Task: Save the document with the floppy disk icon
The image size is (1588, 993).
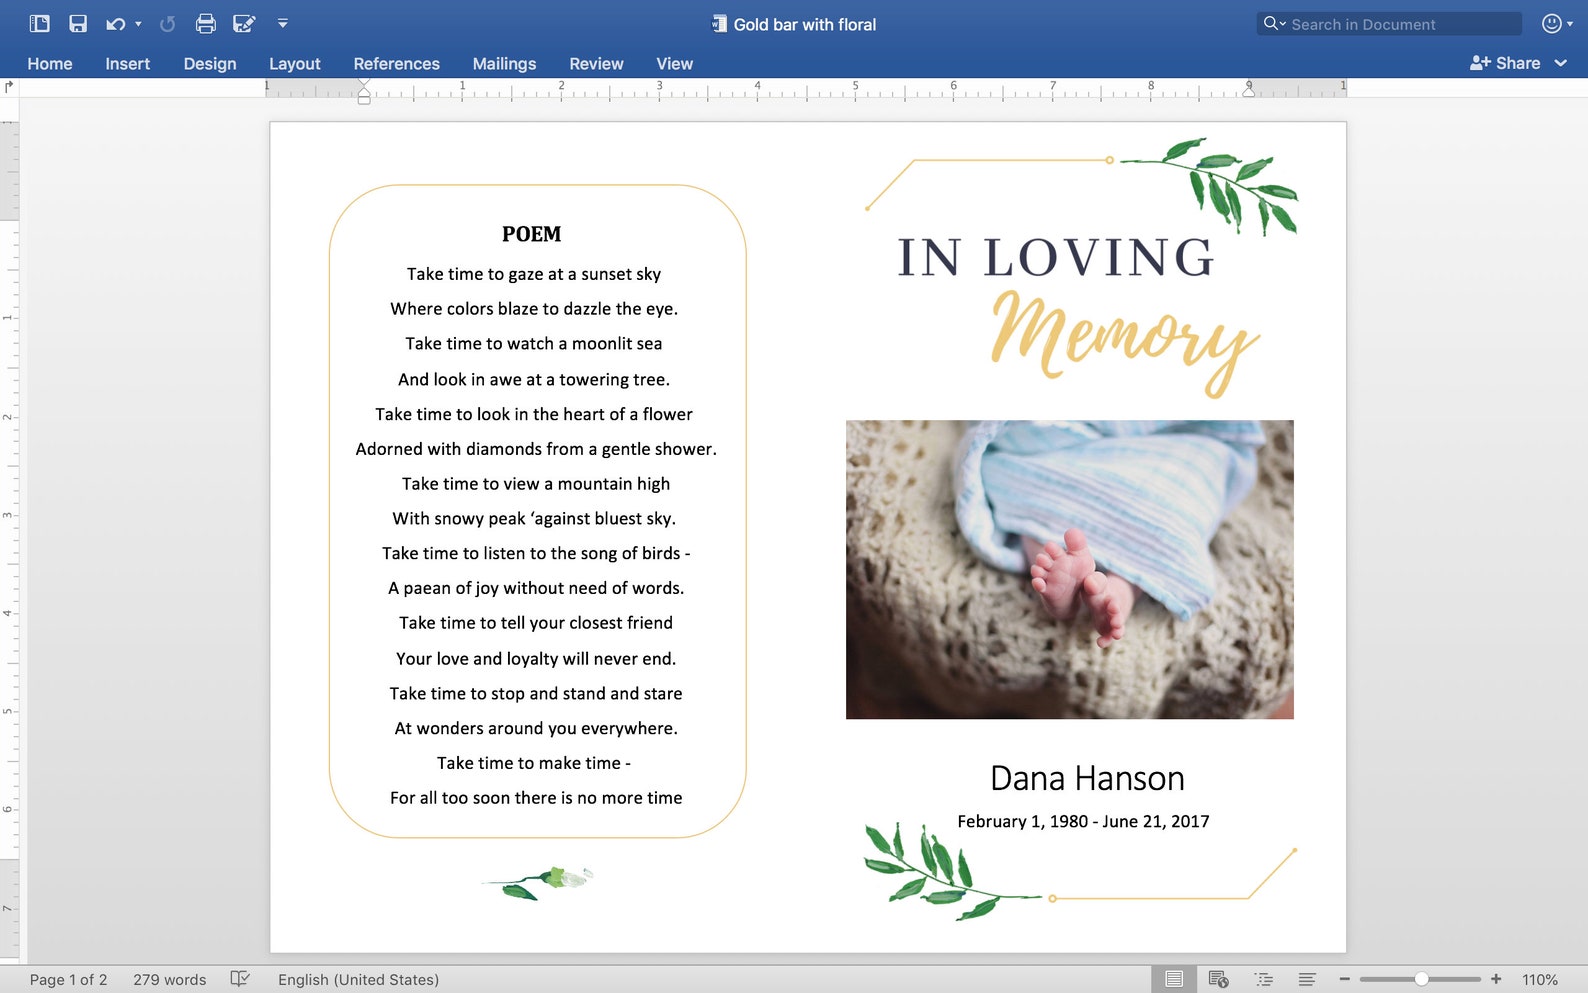Action: [78, 23]
